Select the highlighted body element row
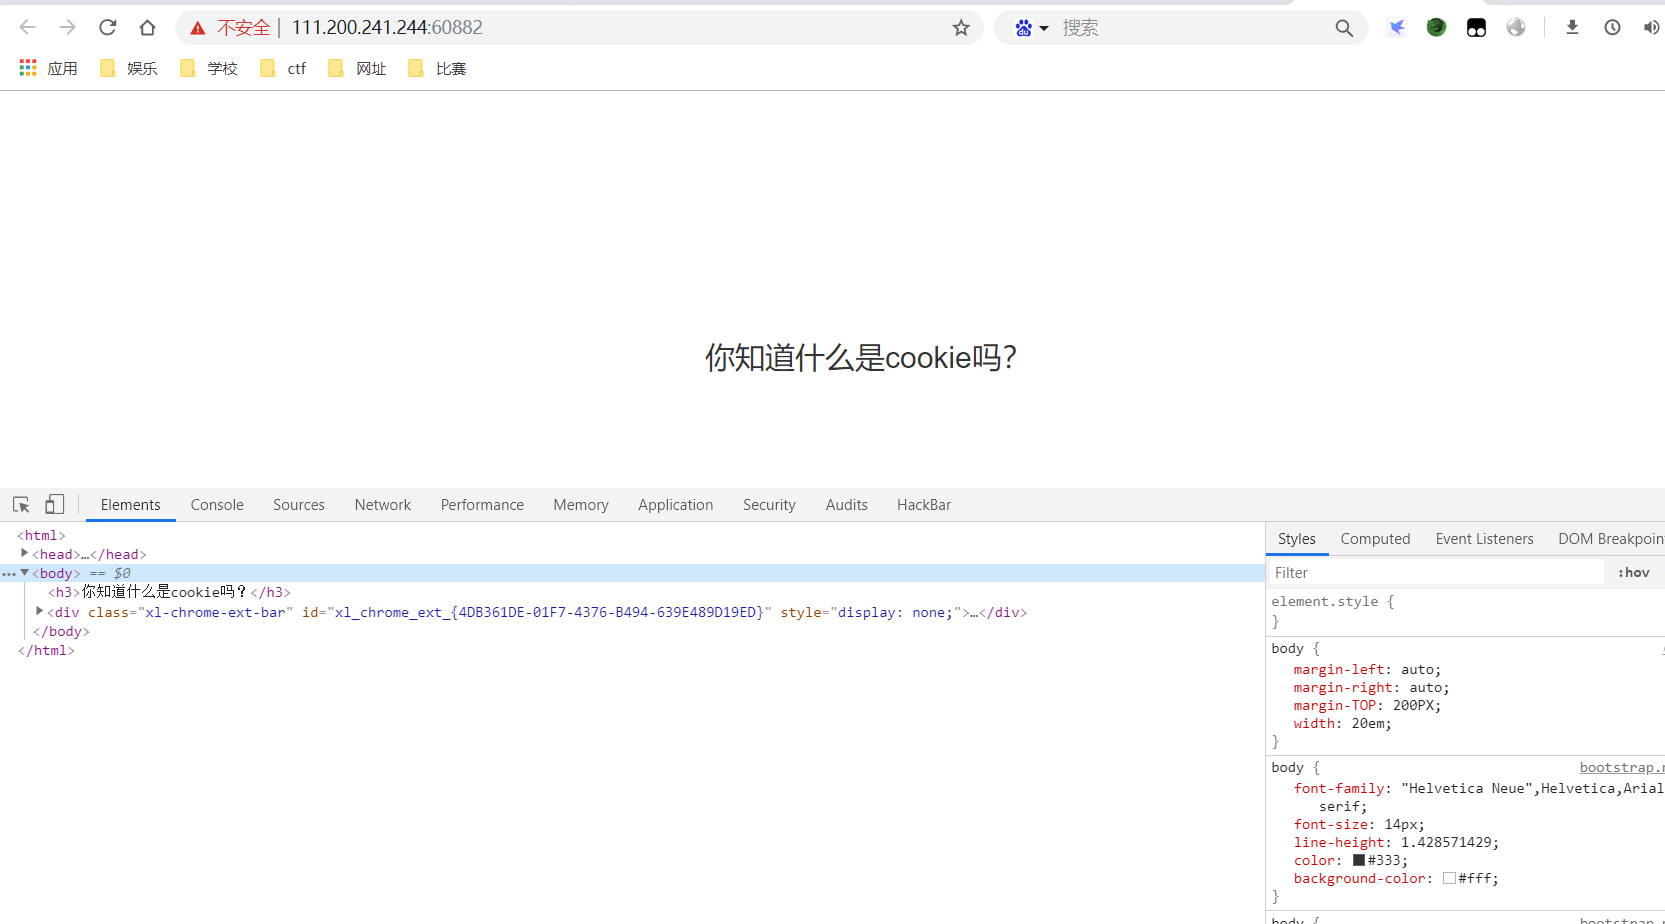 [57, 572]
